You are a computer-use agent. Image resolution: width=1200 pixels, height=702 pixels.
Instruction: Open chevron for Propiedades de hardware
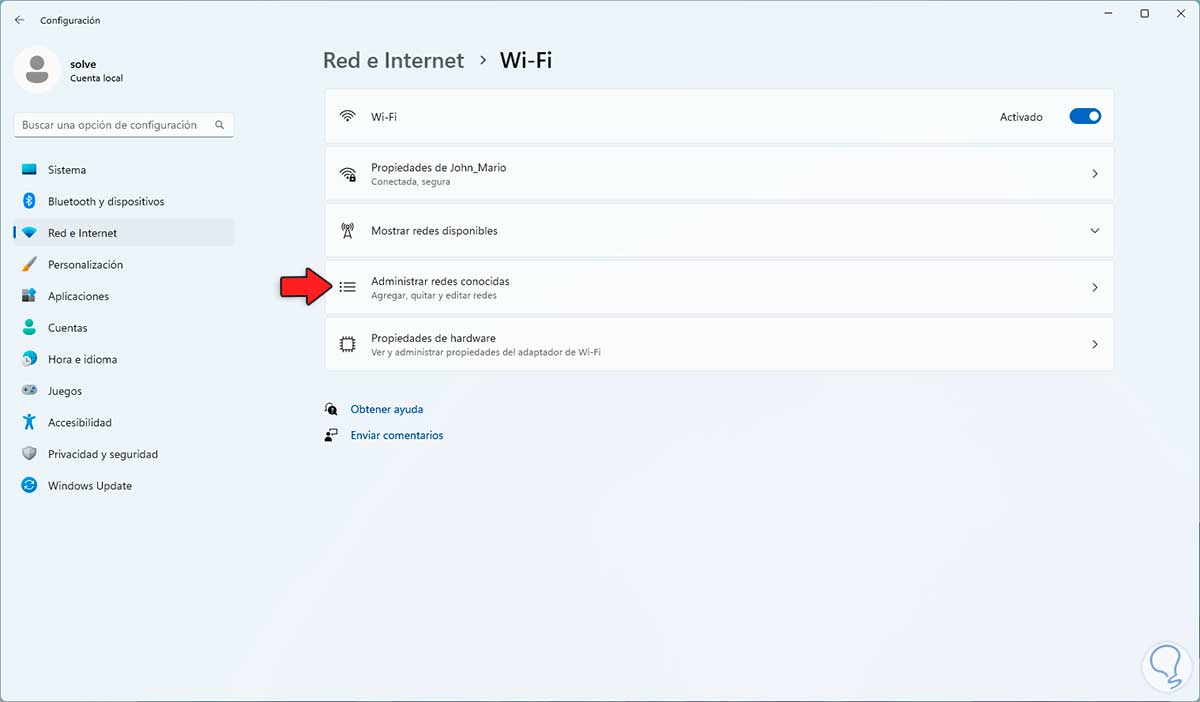(x=1095, y=344)
